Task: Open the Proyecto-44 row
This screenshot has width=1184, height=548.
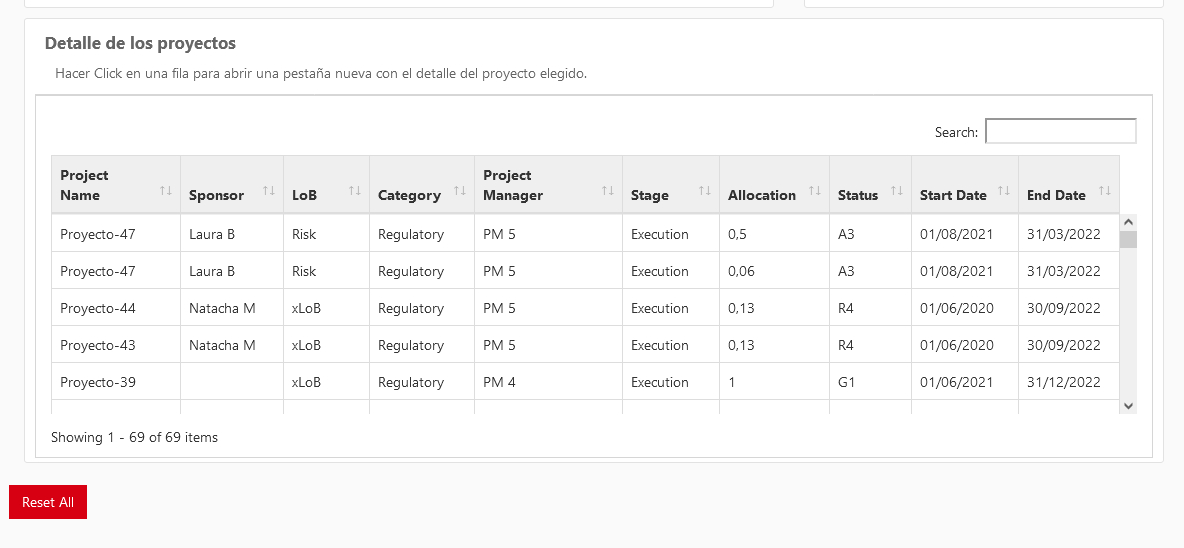Action: pyautogui.click(x=585, y=308)
